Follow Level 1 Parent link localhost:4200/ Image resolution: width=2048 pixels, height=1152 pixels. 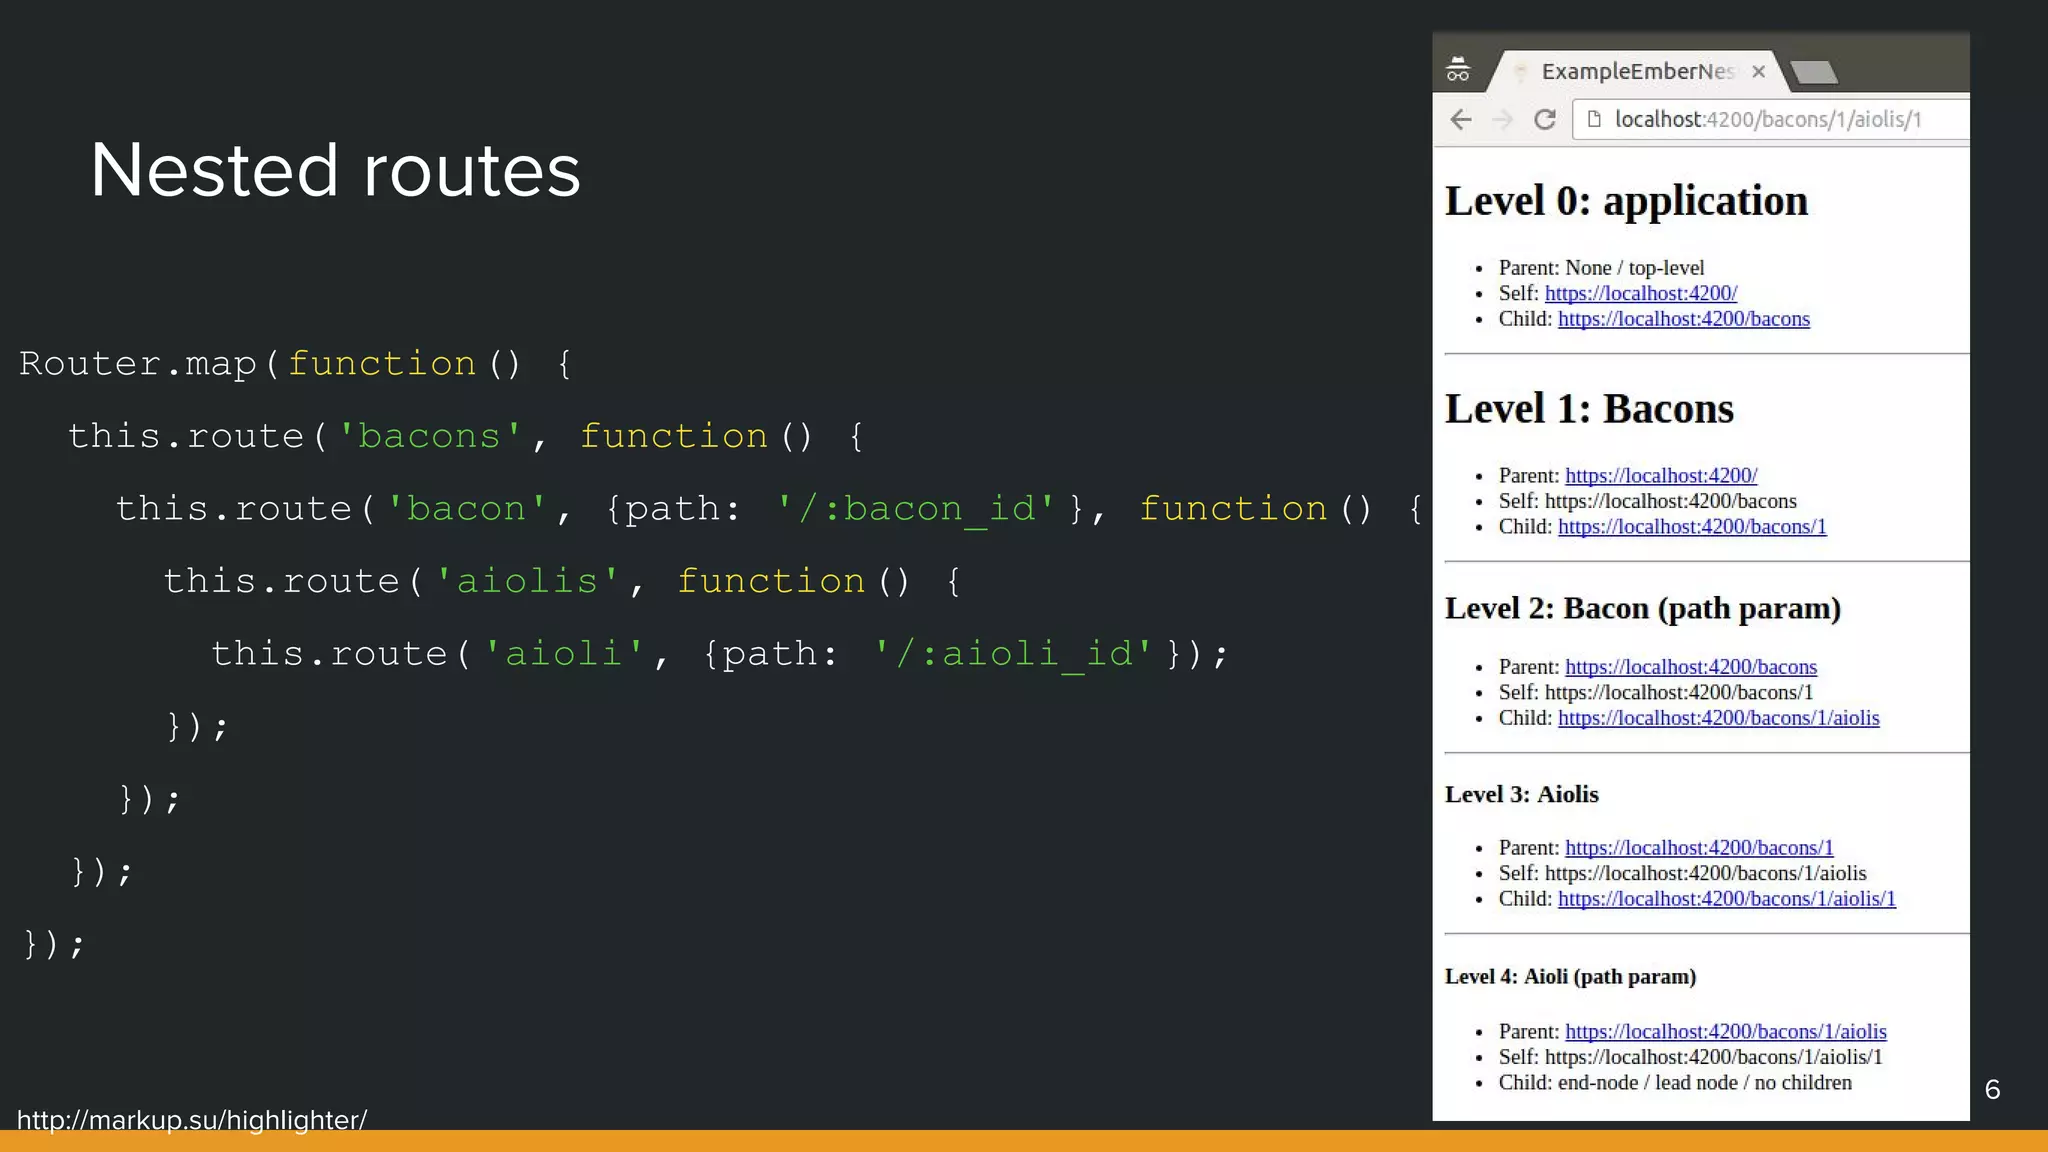1660,476
